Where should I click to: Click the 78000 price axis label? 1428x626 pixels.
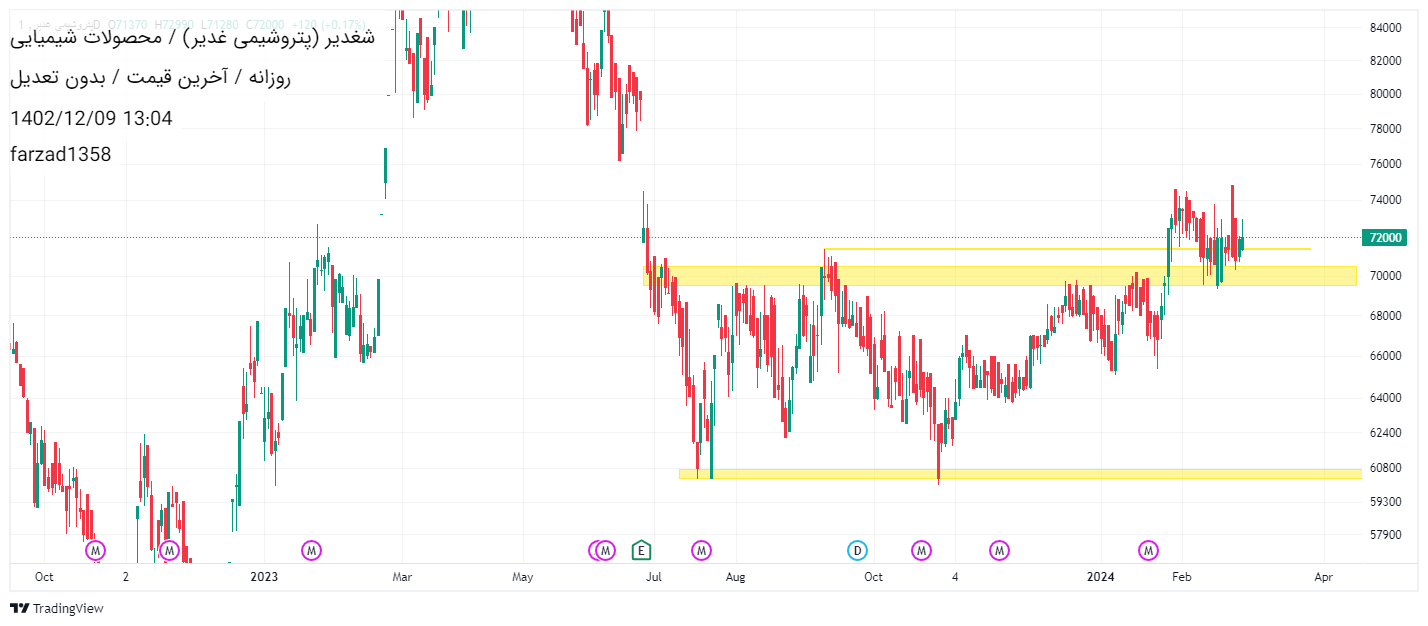pos(1384,129)
